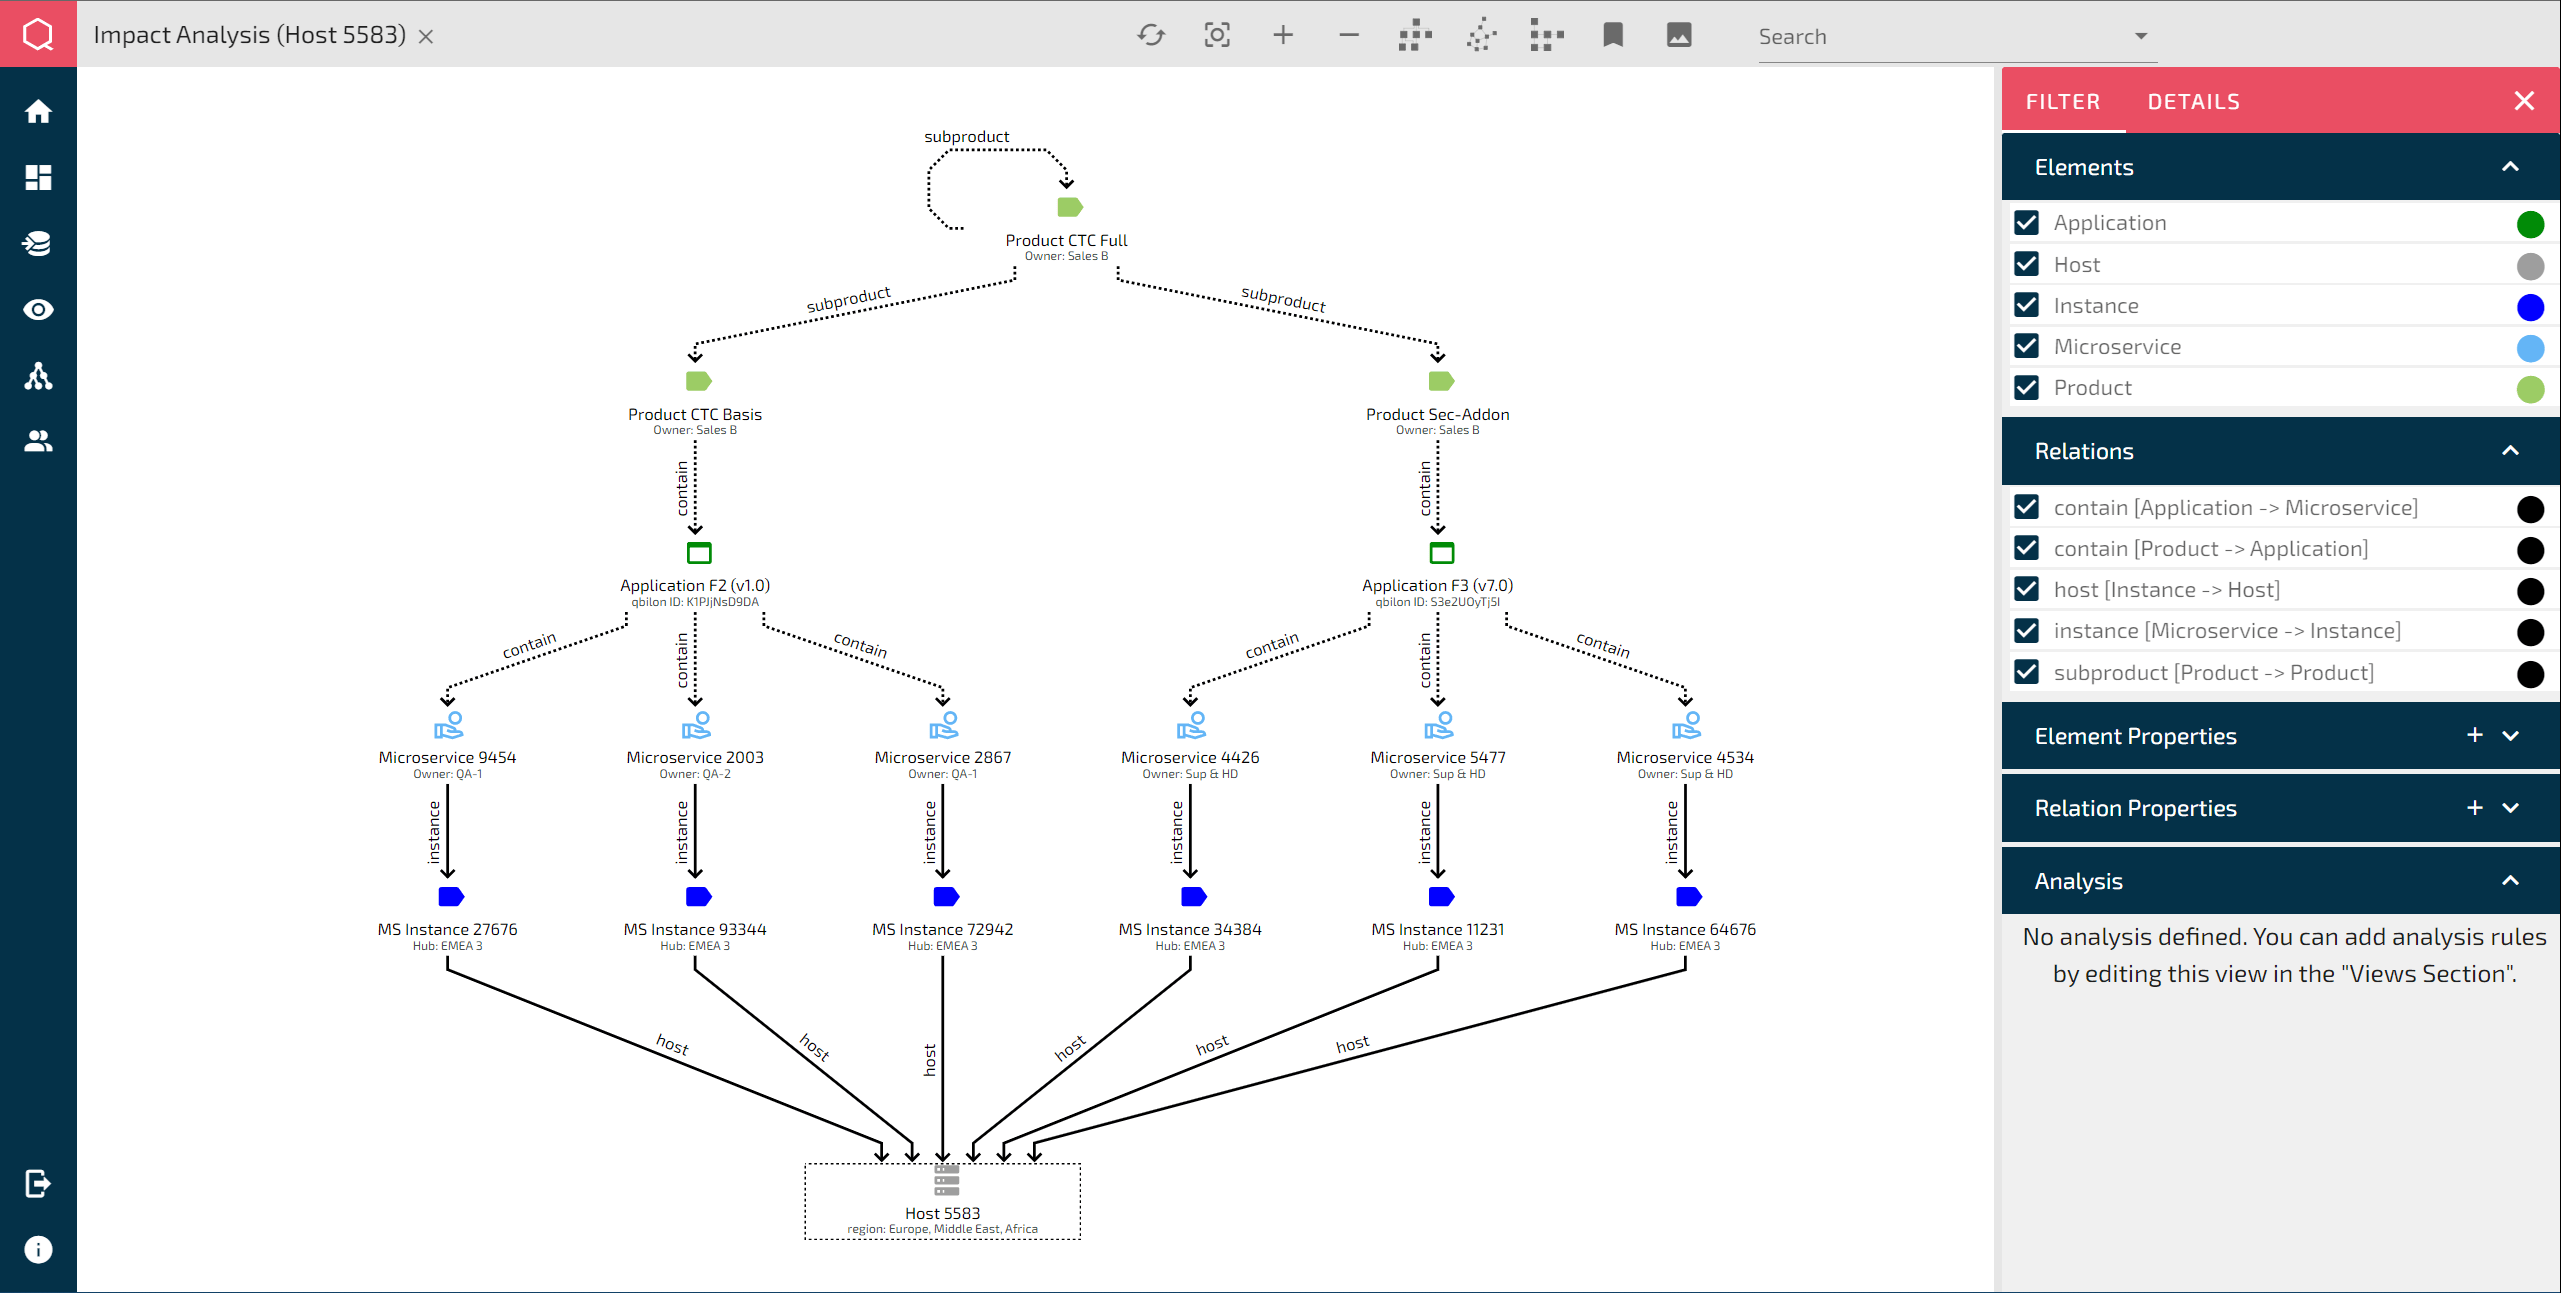Click the bookmark view icon
Image resolution: width=2561 pixels, height=1293 pixels.
1613,35
